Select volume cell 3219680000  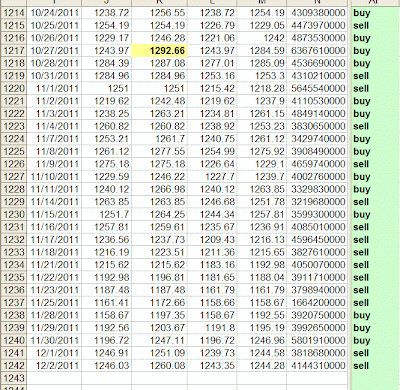[317, 202]
